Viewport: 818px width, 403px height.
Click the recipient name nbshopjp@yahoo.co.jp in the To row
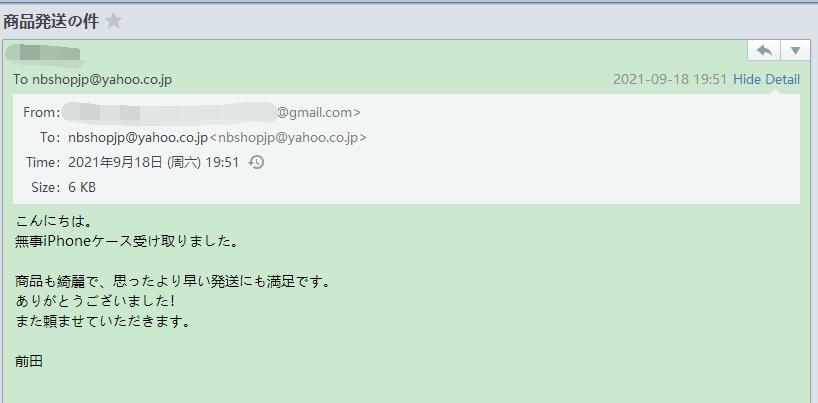(138, 138)
